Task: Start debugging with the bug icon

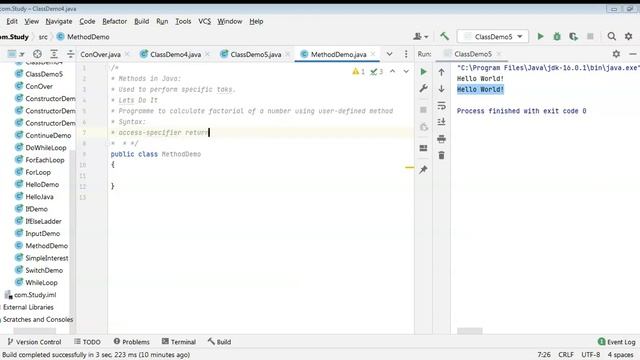Action: pyautogui.click(x=557, y=36)
